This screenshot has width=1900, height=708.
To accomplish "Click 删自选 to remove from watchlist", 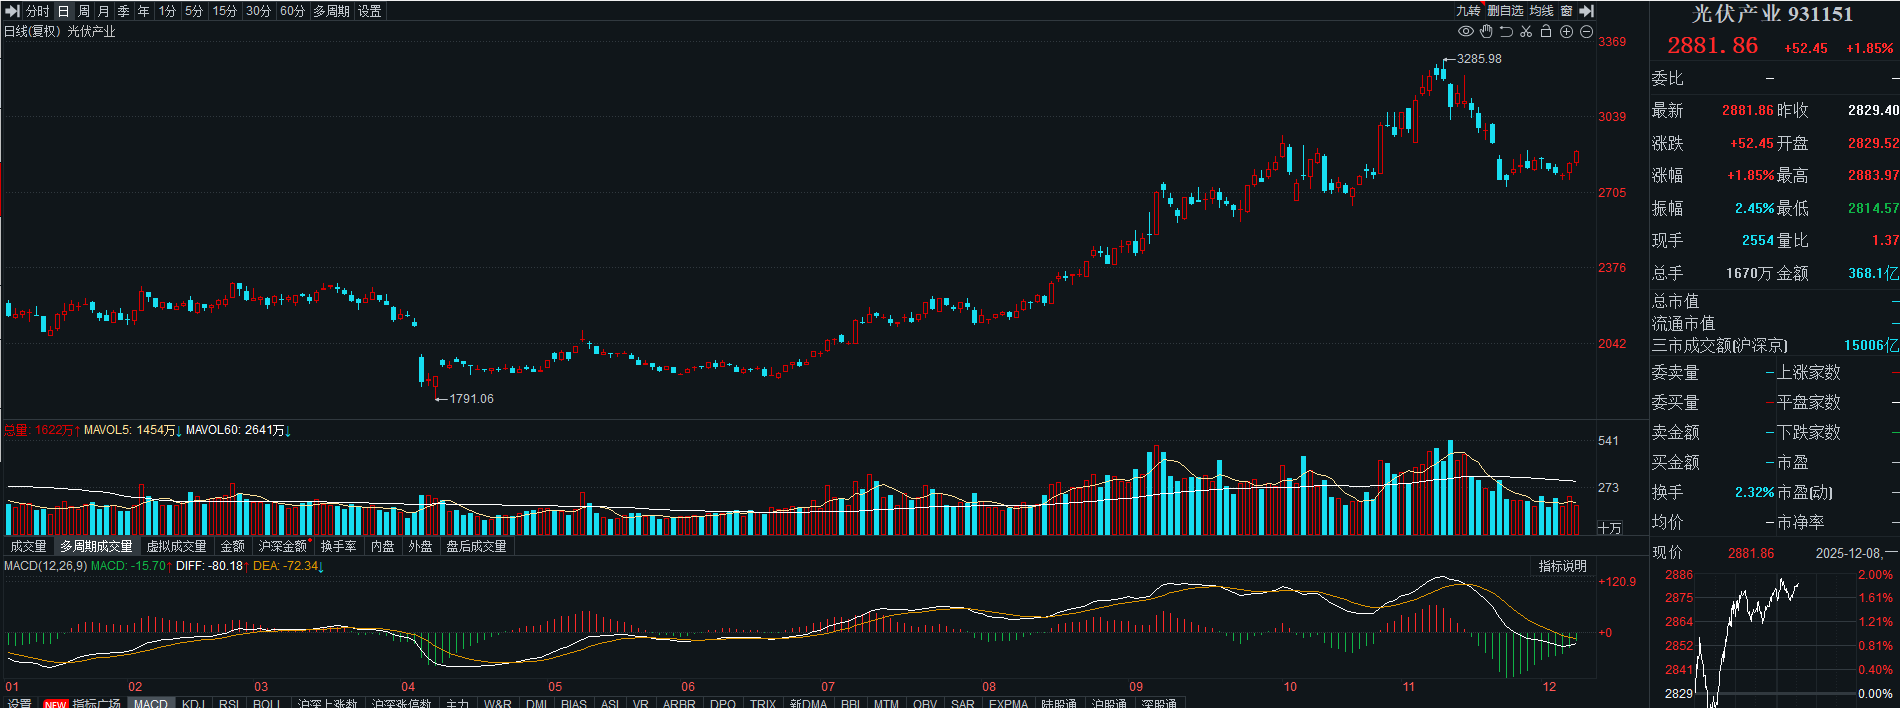I will pos(1505,11).
